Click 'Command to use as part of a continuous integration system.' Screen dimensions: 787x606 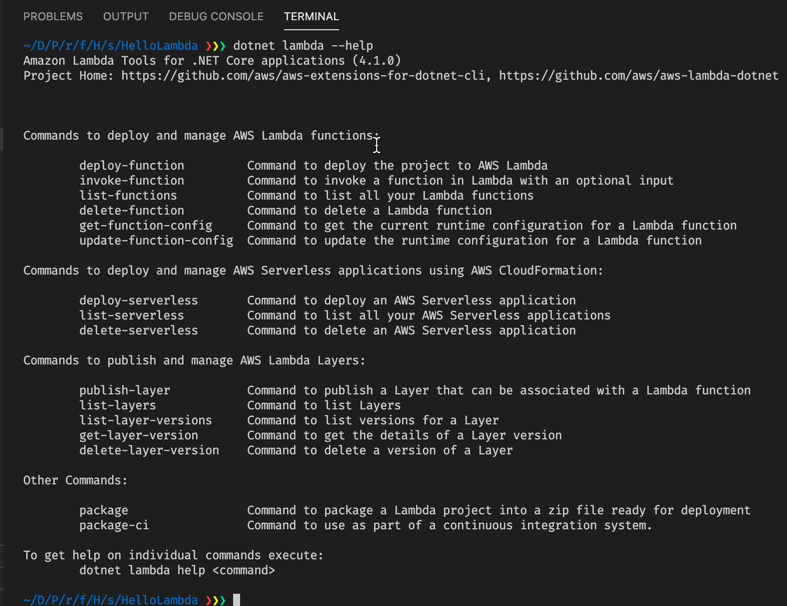[x=449, y=526]
